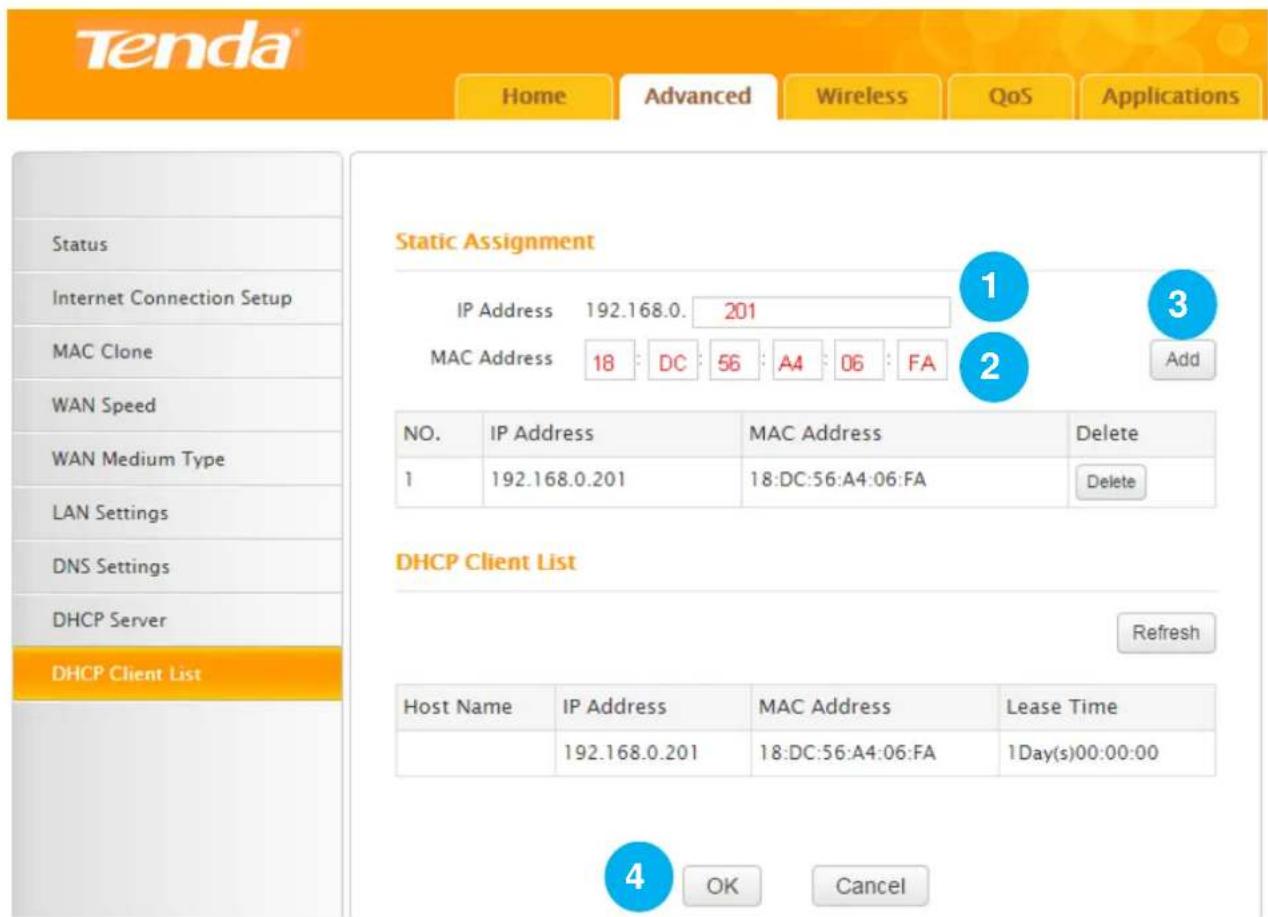Open the Wireless tab

click(861, 97)
